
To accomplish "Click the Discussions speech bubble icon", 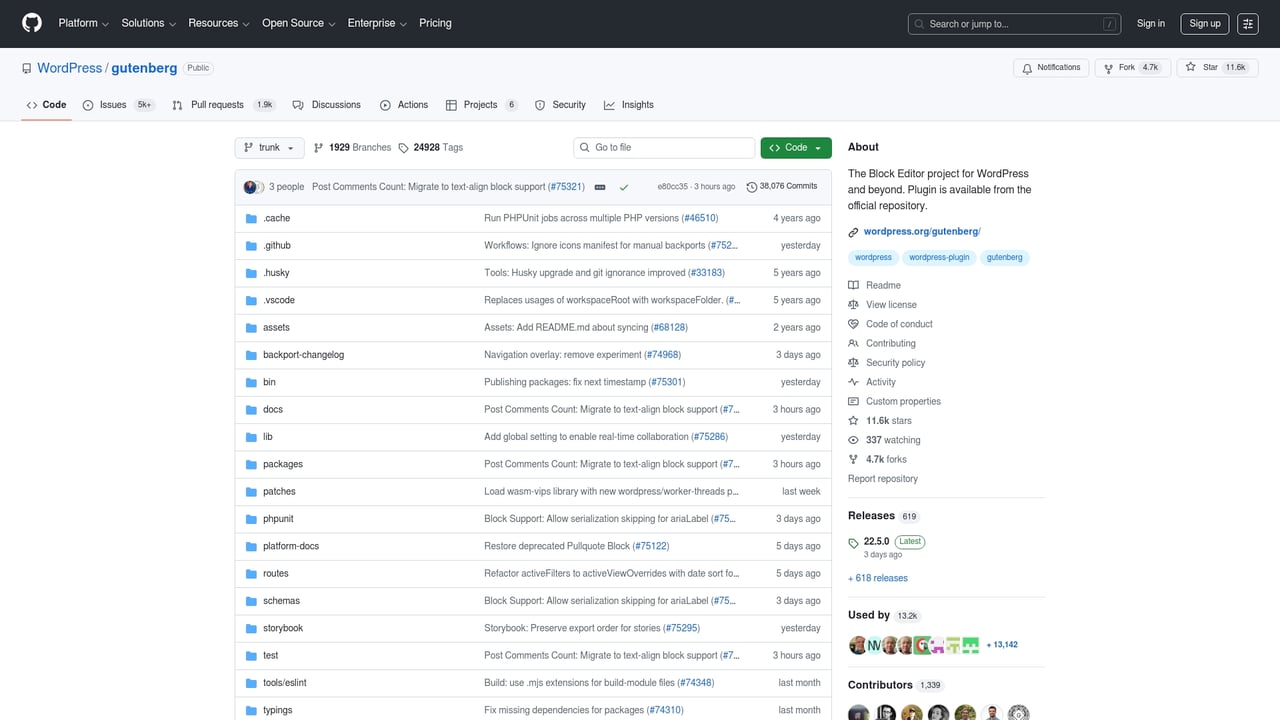I will point(298,104).
